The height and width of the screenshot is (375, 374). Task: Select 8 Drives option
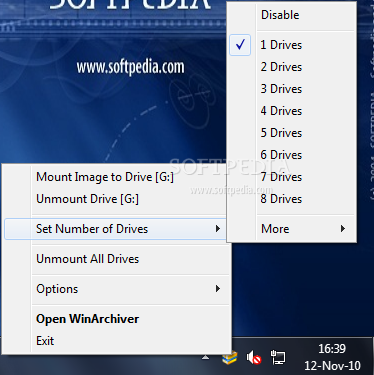(292, 199)
